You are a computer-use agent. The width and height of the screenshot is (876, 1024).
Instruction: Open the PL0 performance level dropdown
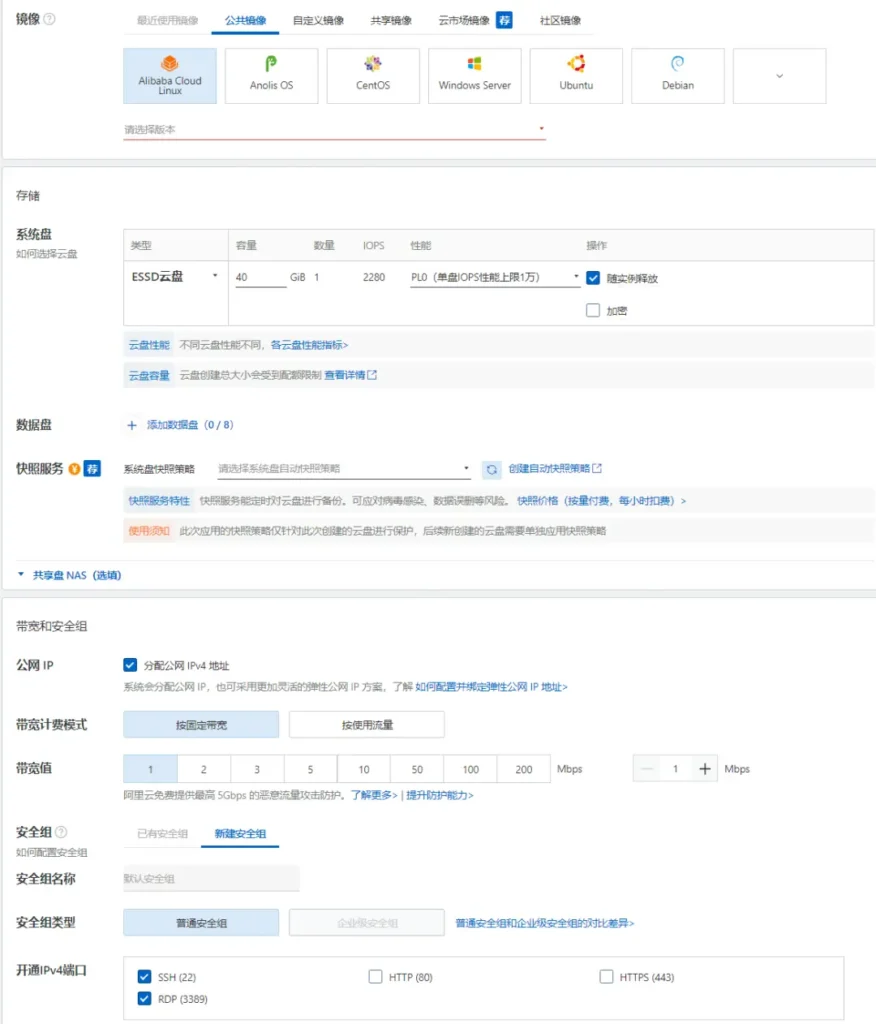(x=495, y=278)
